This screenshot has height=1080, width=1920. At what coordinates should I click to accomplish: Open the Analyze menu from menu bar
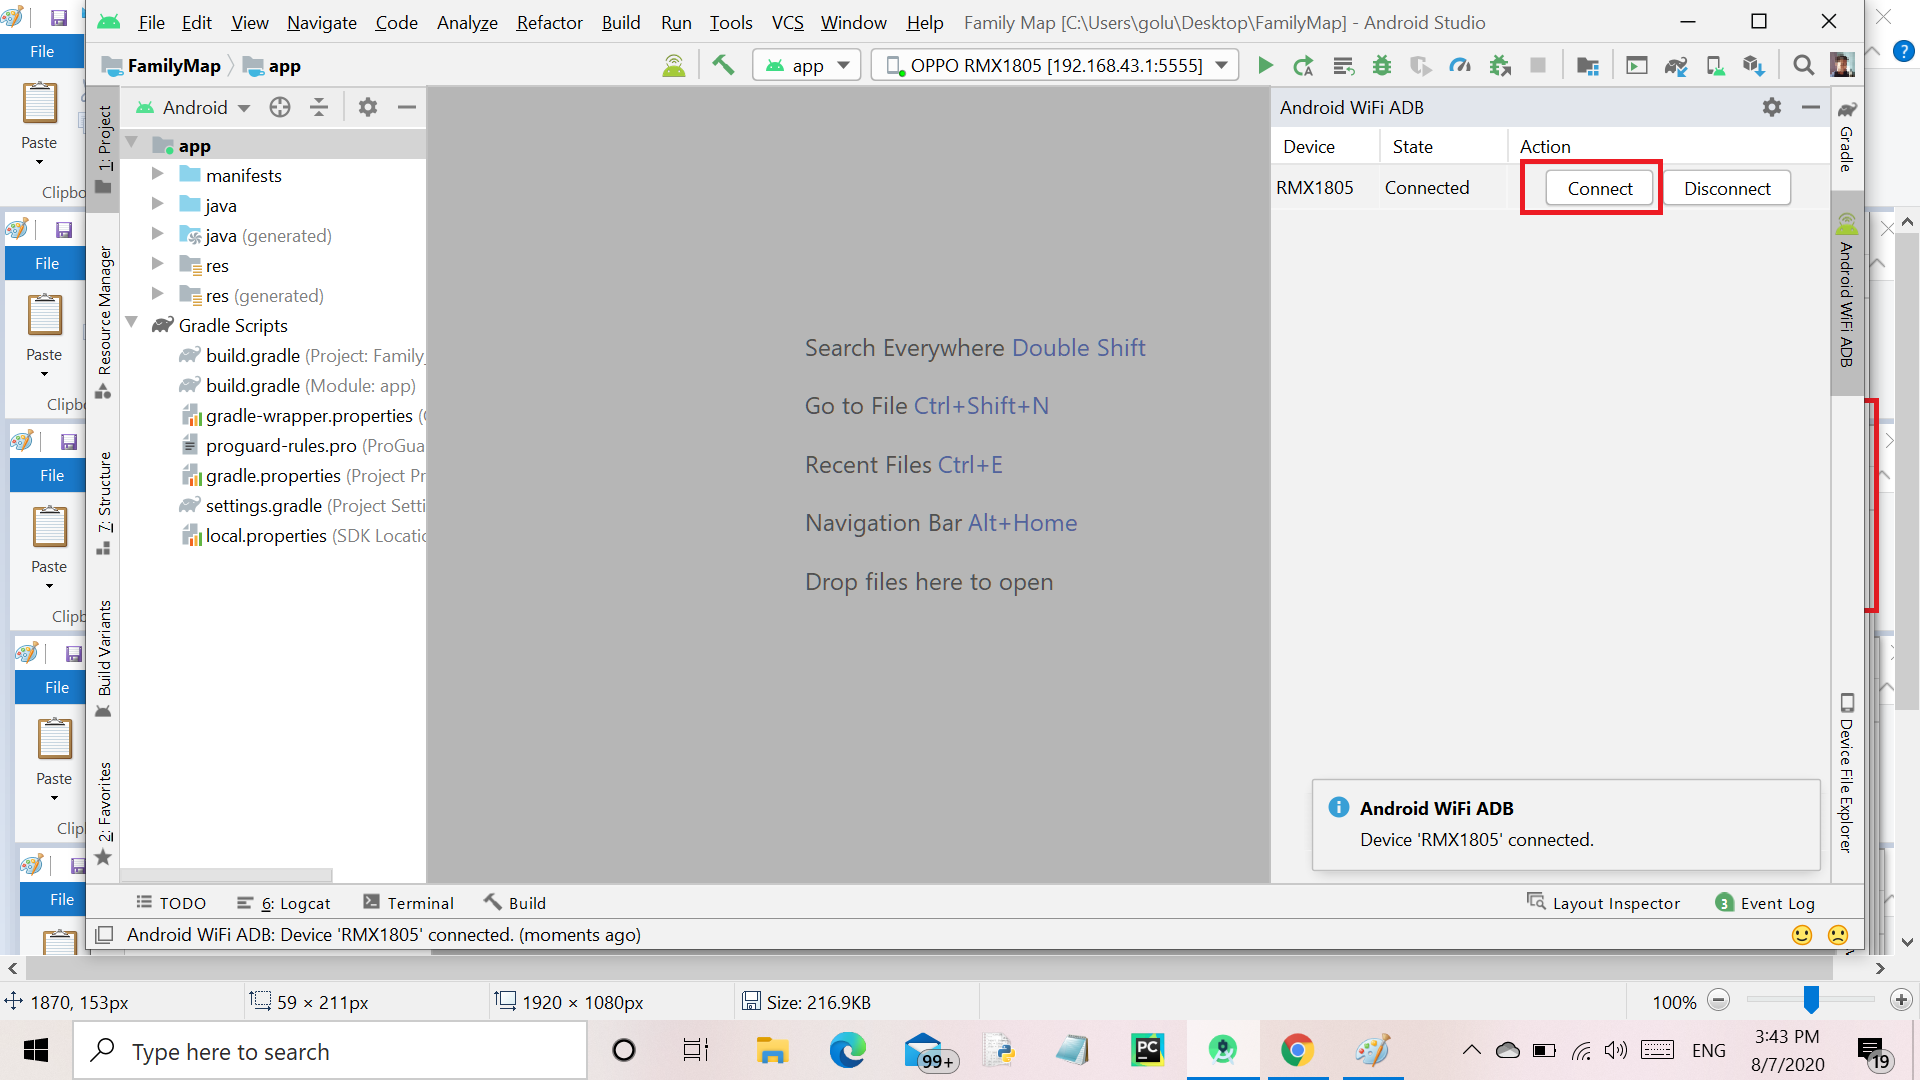point(467,22)
